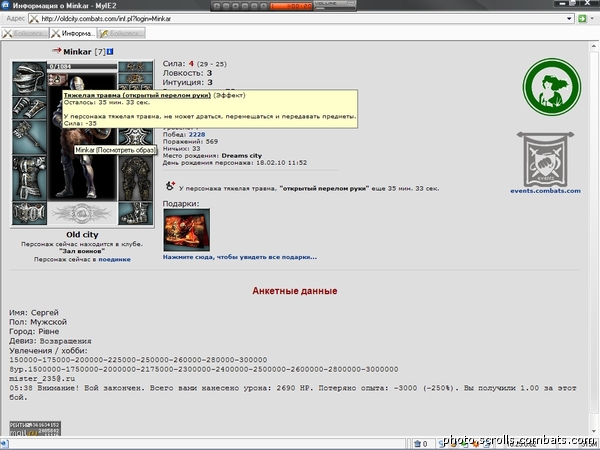Screen dimensions: 600x450
Task: Click the page scrollbar up arrow
Action: [593, 46]
